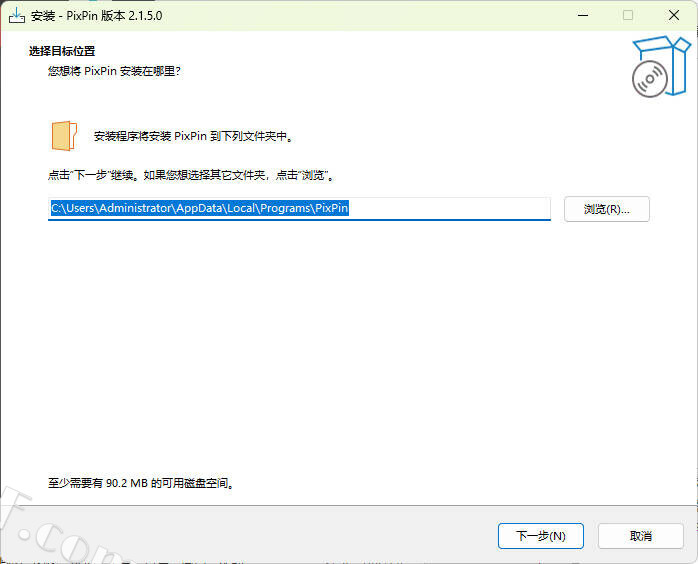Minimize the PixPin installer window
The height and width of the screenshot is (564, 698).
coord(583,16)
